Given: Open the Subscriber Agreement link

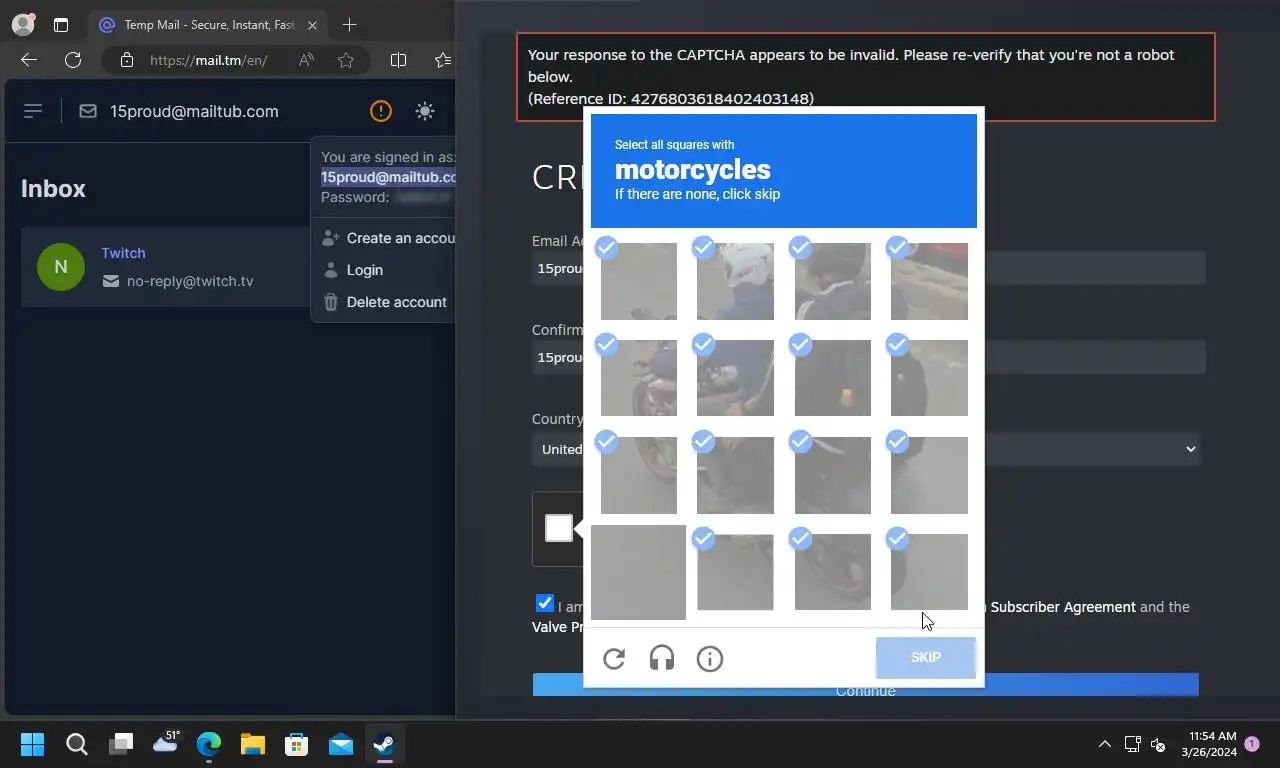Looking at the screenshot, I should pyautogui.click(x=1063, y=607).
